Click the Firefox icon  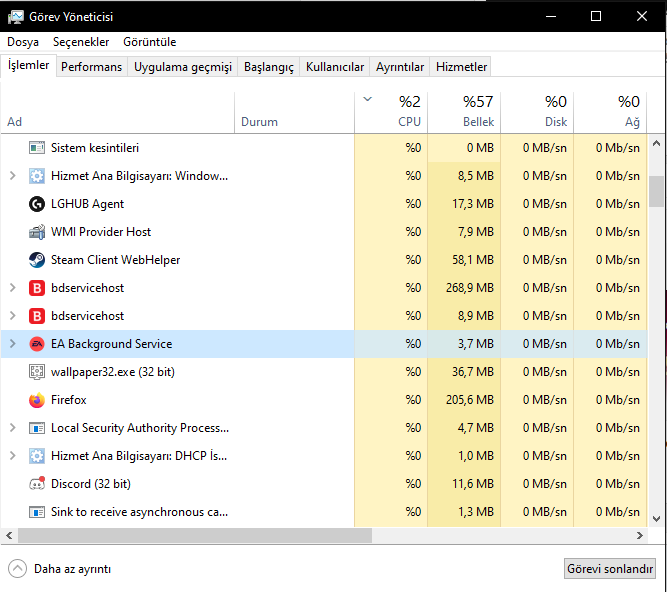37,400
